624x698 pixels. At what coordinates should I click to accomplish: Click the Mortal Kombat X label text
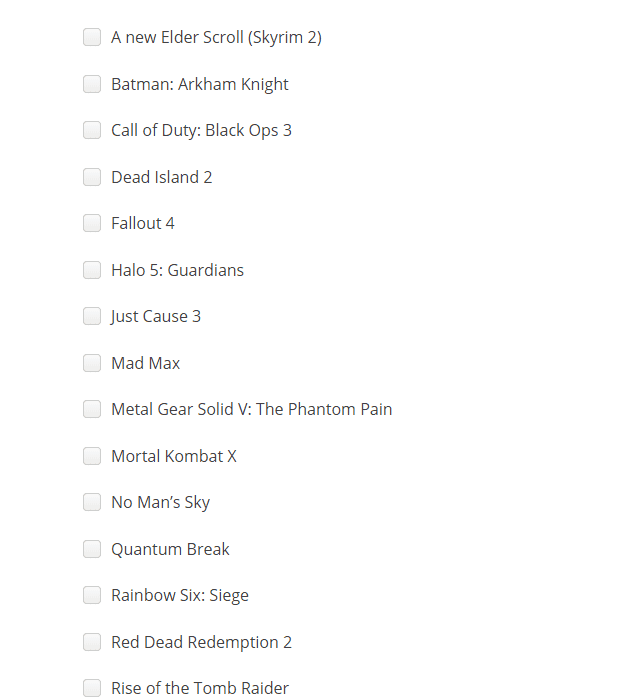[x=174, y=456]
